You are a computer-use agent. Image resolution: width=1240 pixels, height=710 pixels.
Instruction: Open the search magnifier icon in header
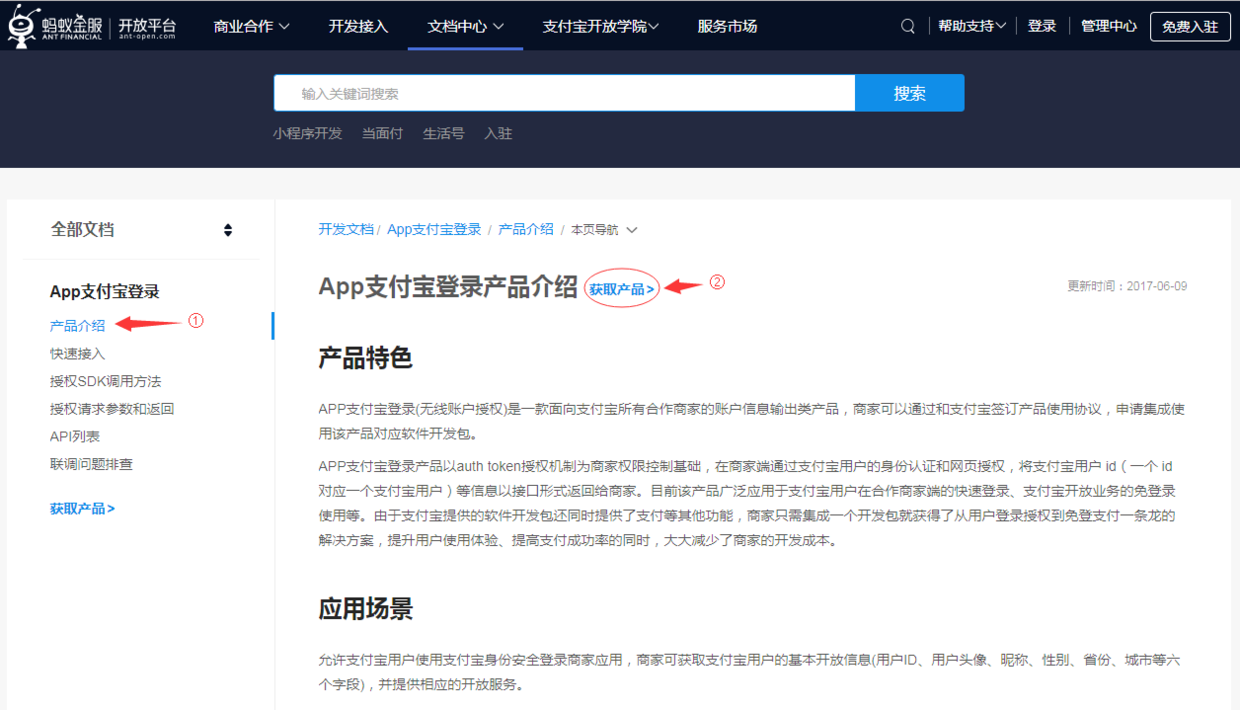908,27
